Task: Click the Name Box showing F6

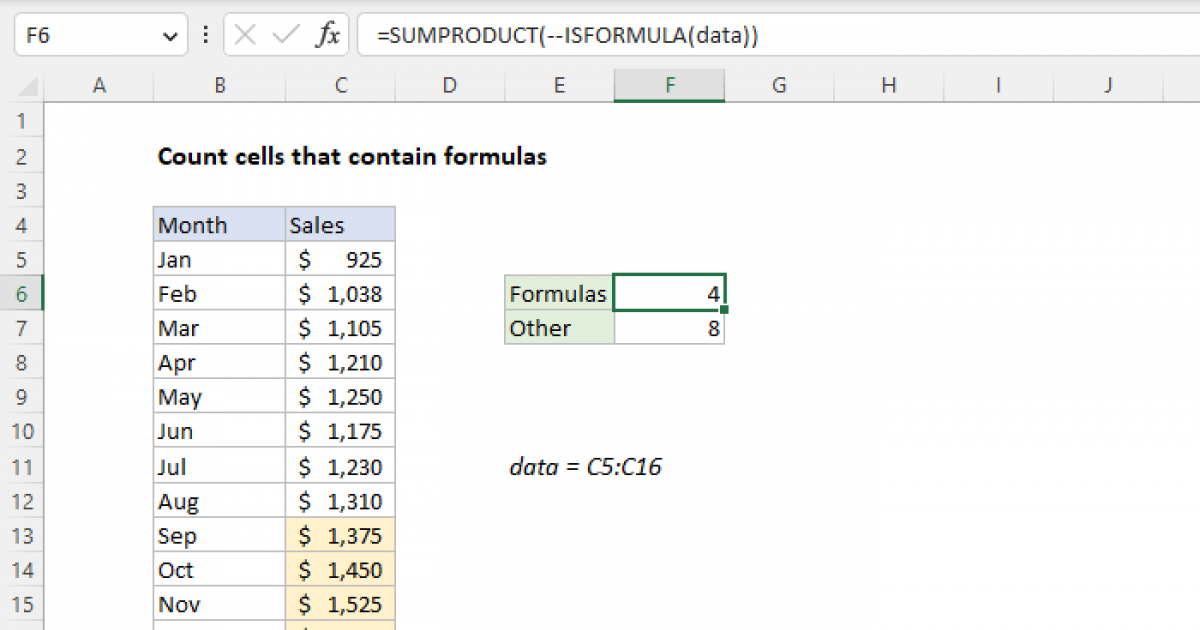Action: pyautogui.click(x=99, y=36)
